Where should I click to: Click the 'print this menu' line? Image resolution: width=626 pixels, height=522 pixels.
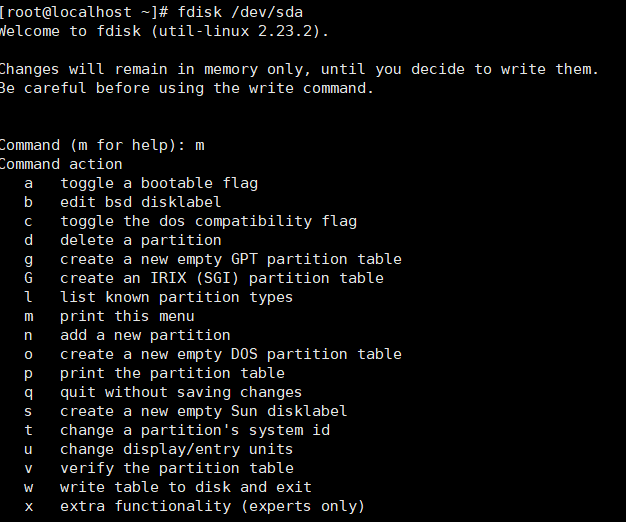(x=126, y=316)
